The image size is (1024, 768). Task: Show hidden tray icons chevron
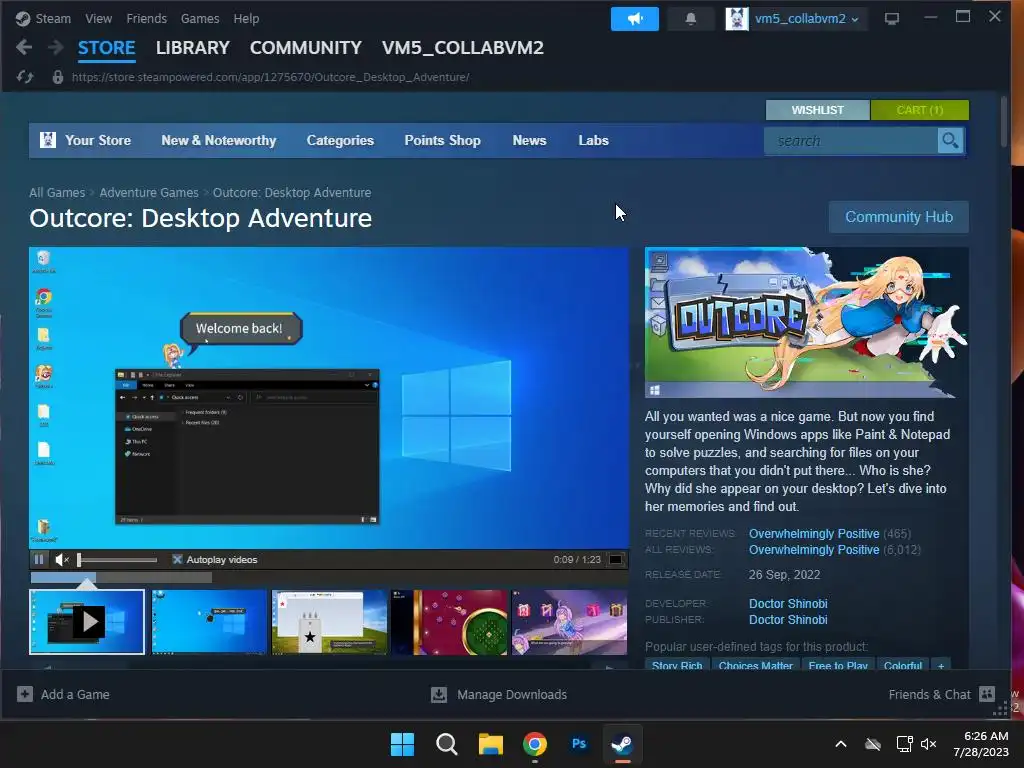[841, 744]
